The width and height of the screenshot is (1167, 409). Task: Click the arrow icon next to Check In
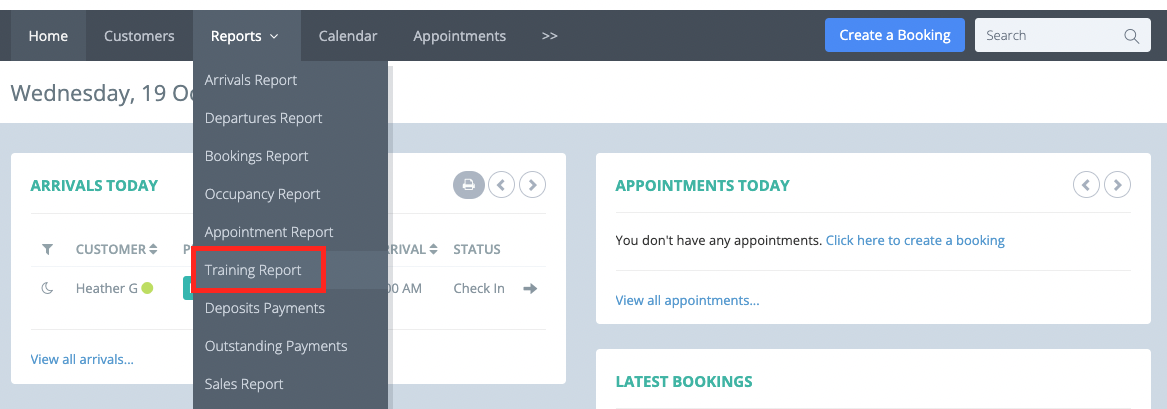click(x=530, y=289)
